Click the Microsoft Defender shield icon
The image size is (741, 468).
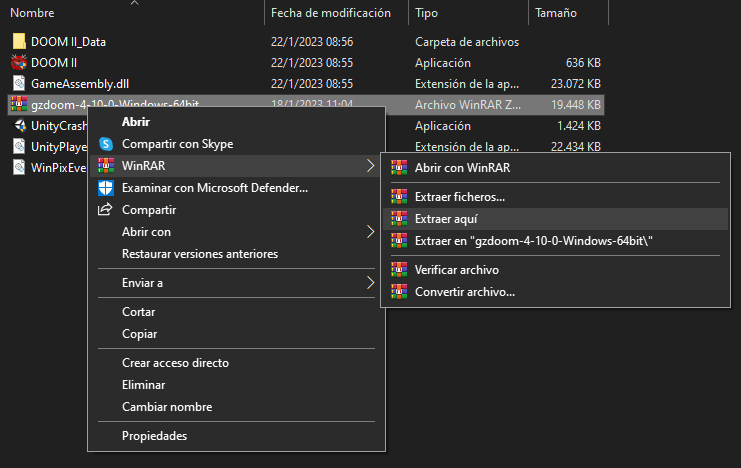[105, 188]
